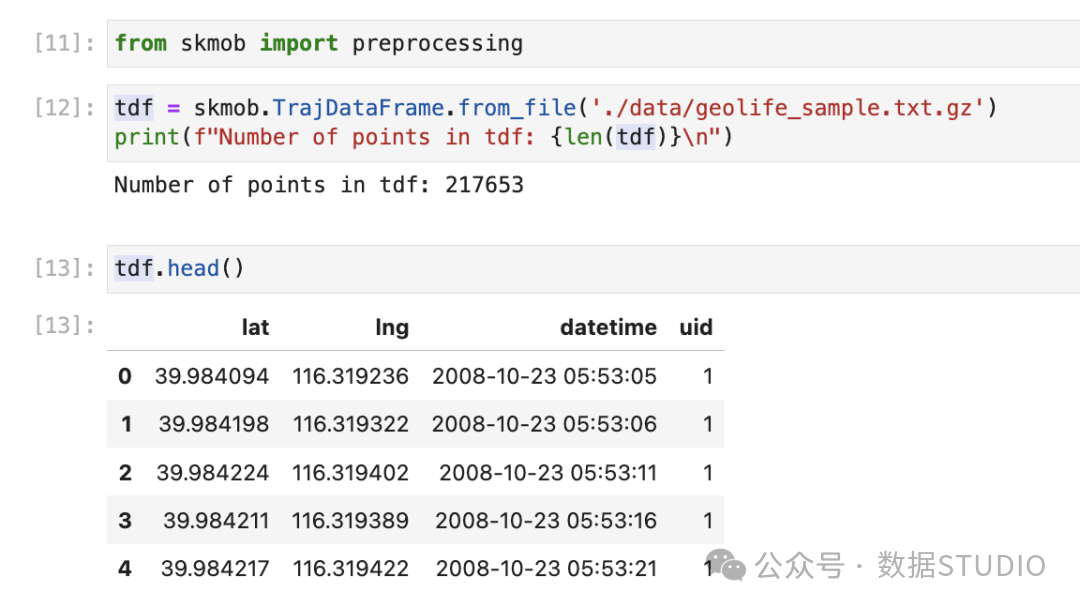Select row index 3 in the table
Screen dimensions: 1080x608
[125, 521]
